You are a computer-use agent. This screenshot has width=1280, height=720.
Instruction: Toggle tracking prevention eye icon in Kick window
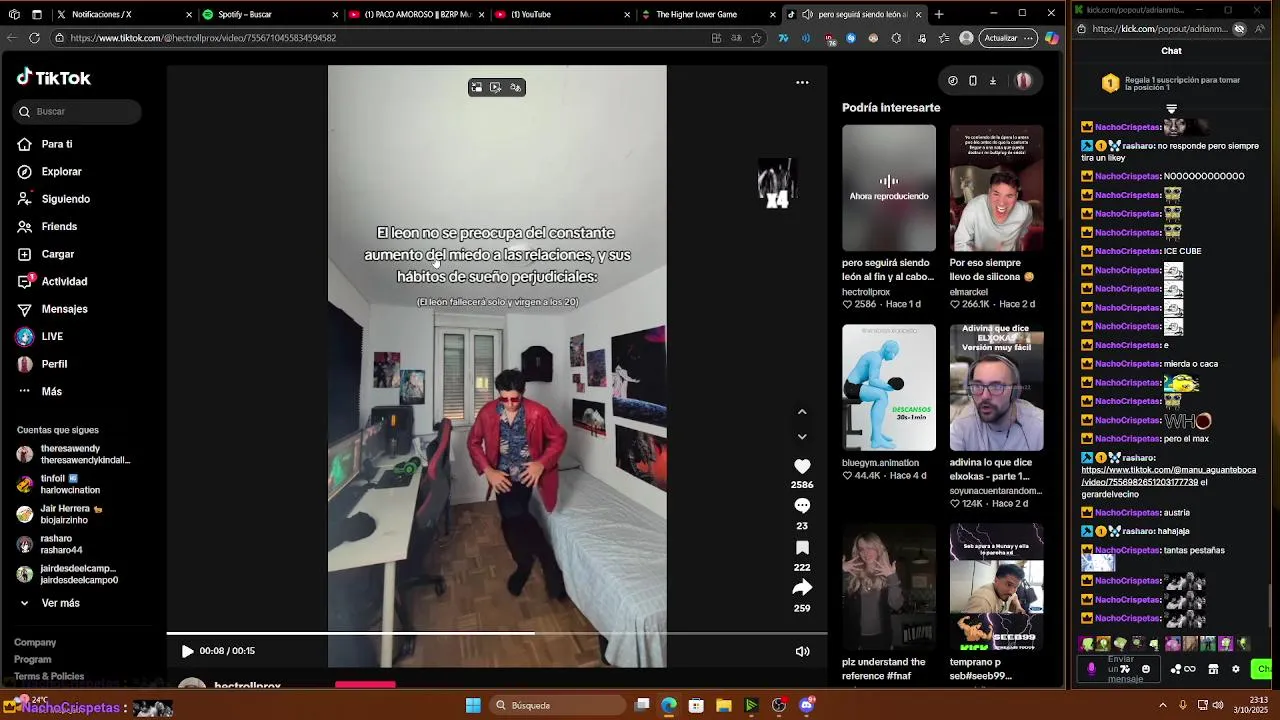(1239, 29)
